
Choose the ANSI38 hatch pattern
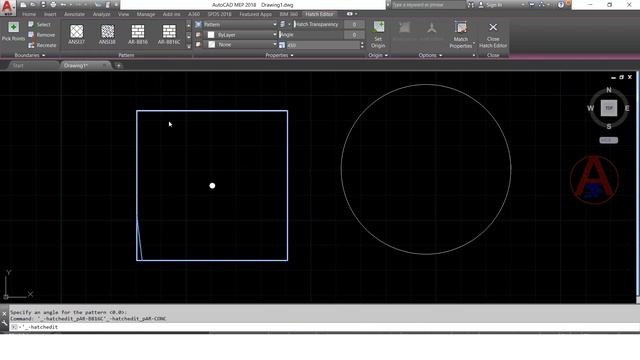point(107,34)
